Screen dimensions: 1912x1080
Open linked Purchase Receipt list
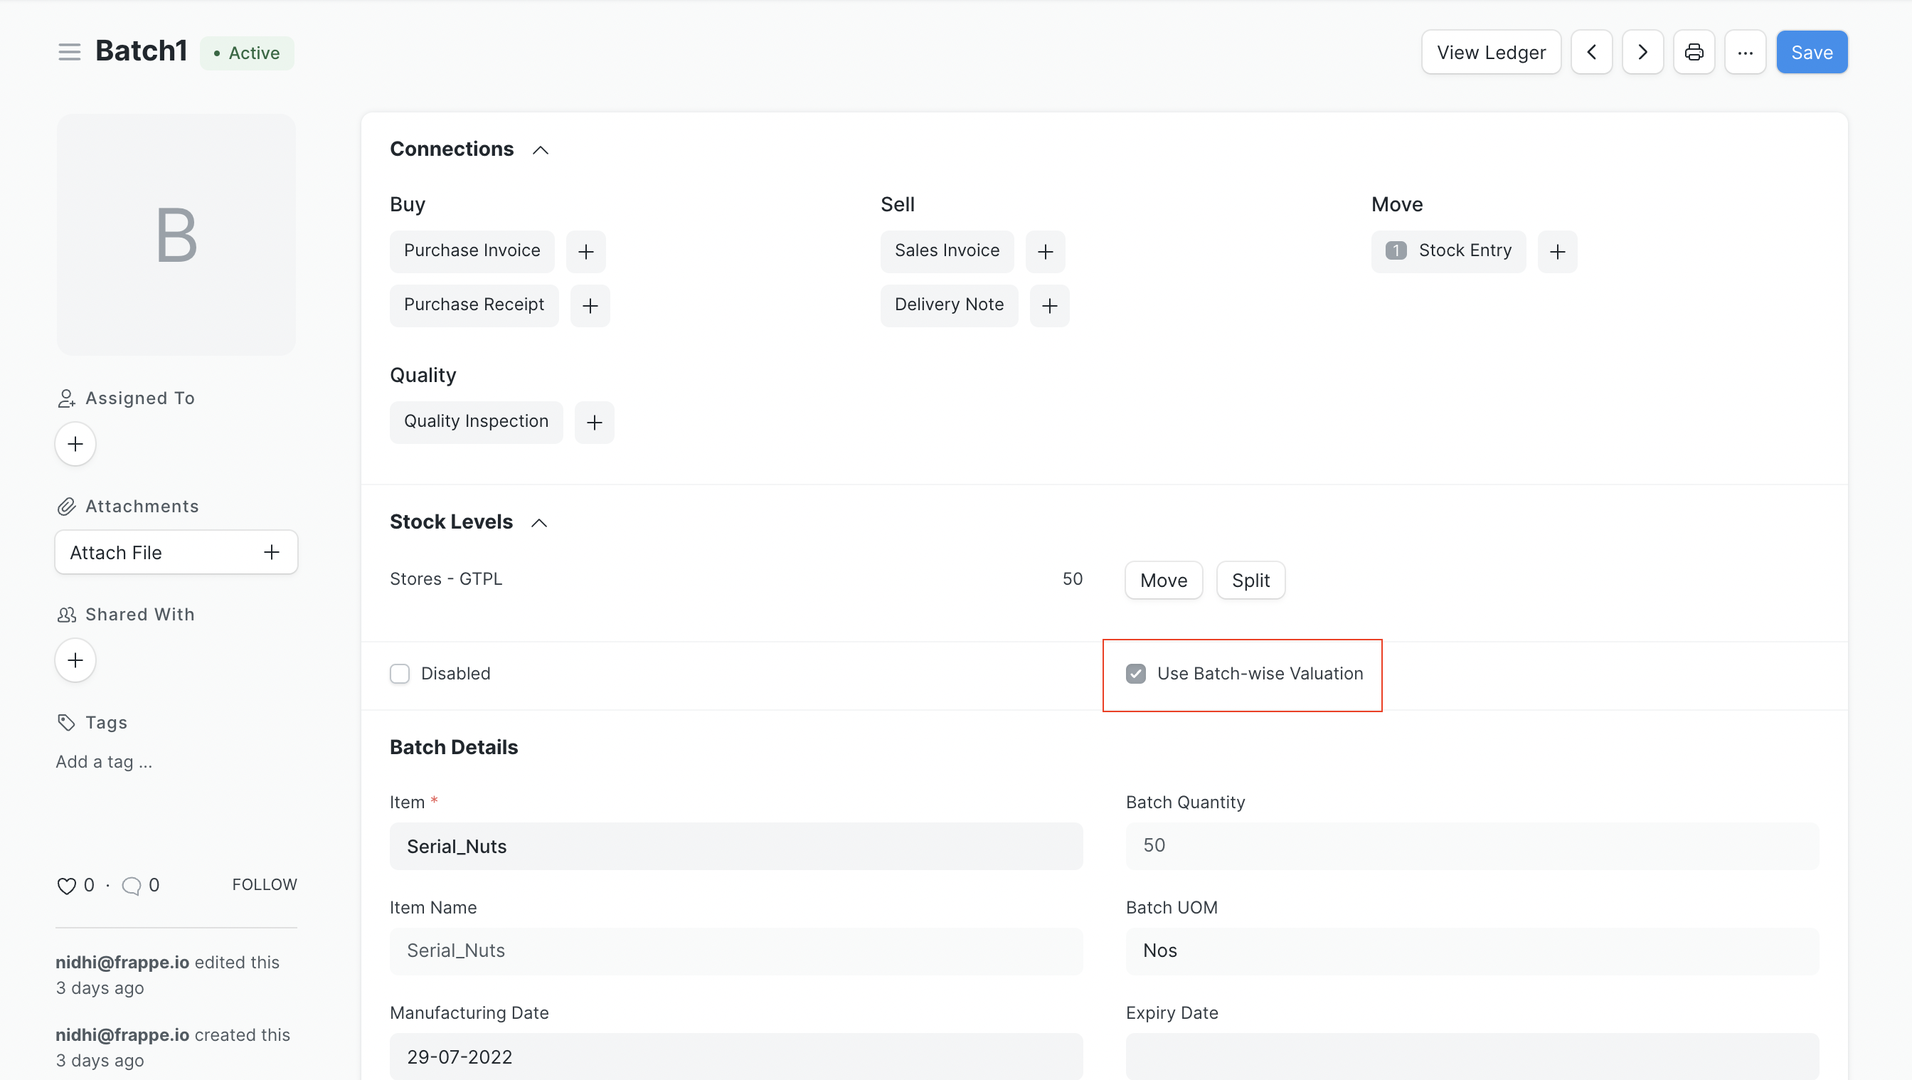tap(474, 305)
